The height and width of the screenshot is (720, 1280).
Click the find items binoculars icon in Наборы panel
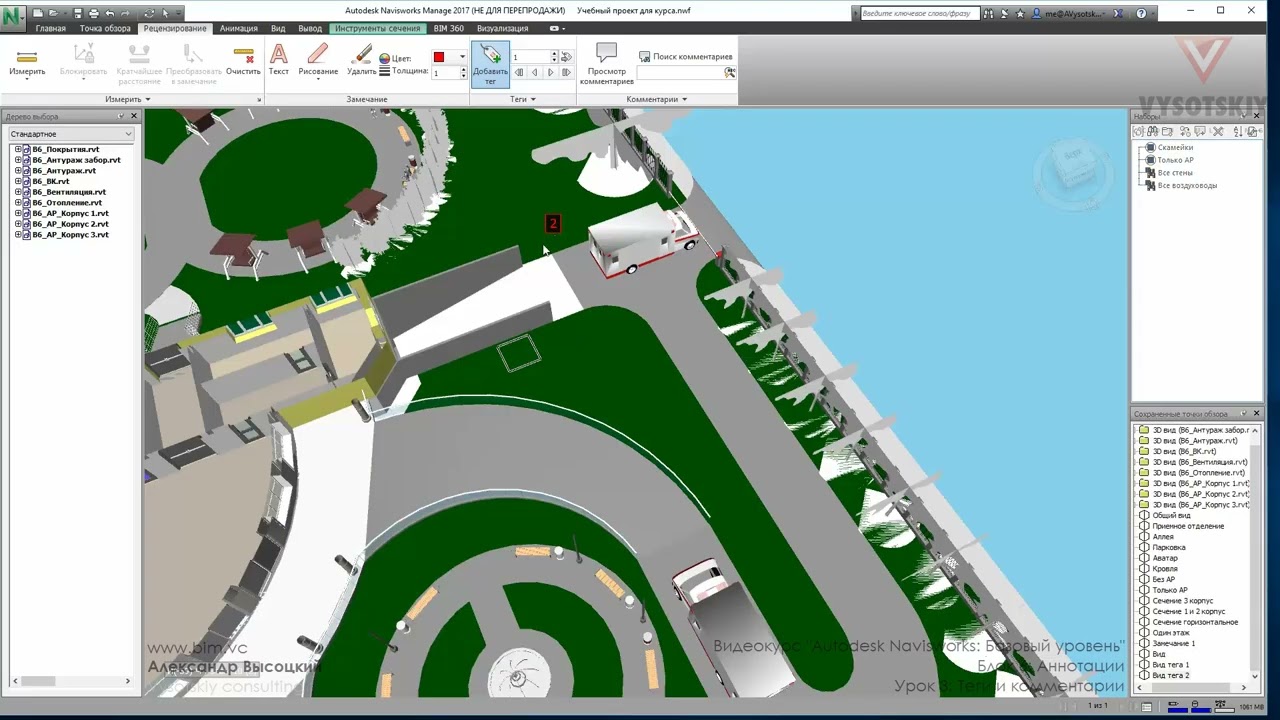click(1153, 132)
